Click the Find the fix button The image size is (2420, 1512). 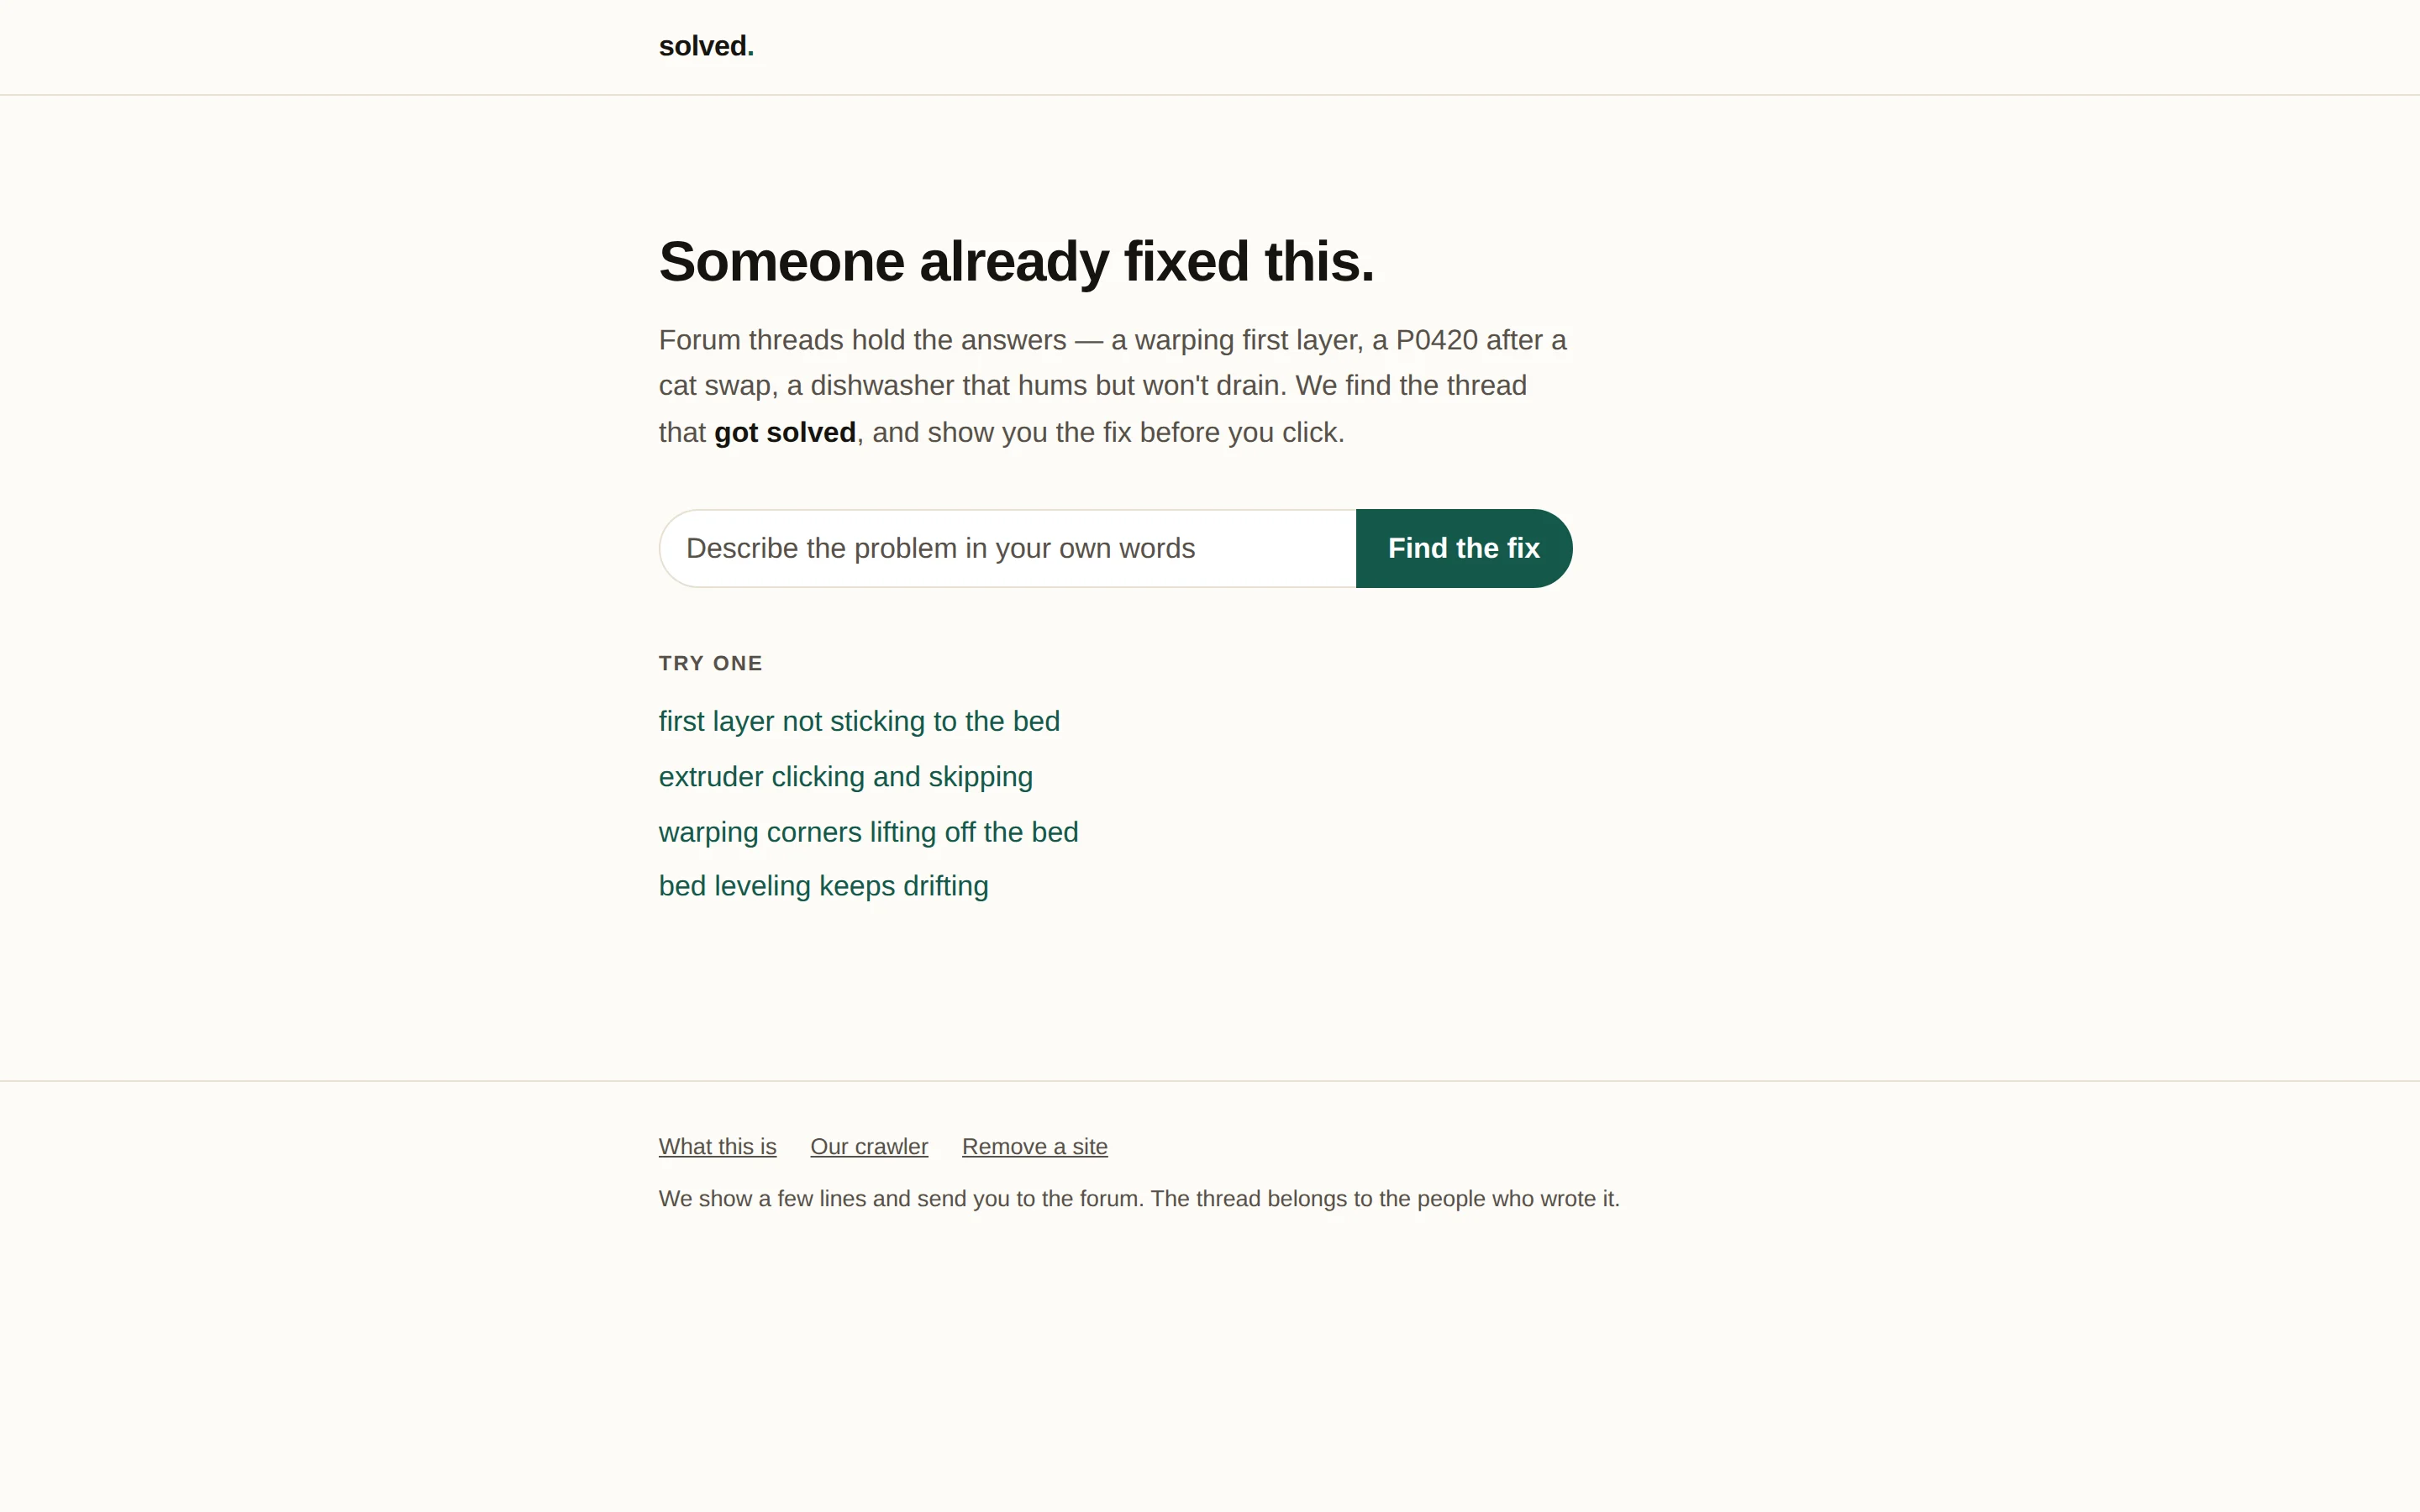(1464, 548)
